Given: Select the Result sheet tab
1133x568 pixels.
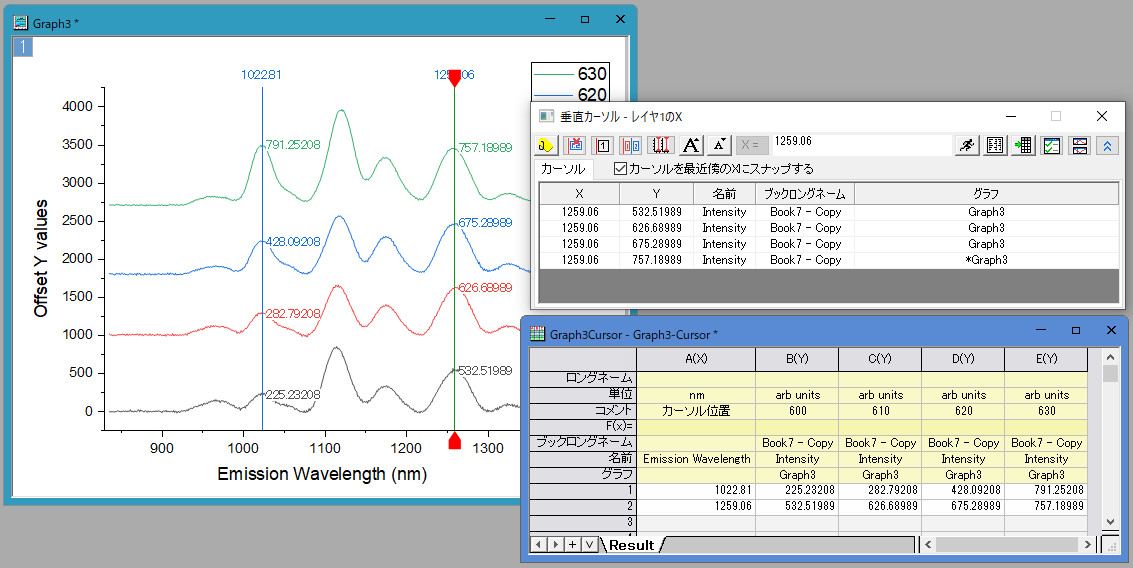Looking at the screenshot, I should pos(631,545).
